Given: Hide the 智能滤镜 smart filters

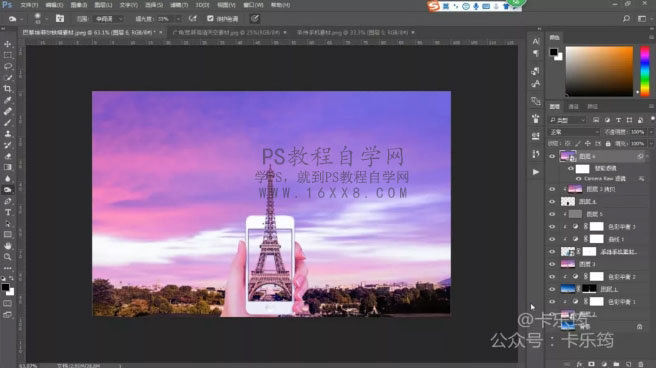Looking at the screenshot, I should tap(571, 168).
